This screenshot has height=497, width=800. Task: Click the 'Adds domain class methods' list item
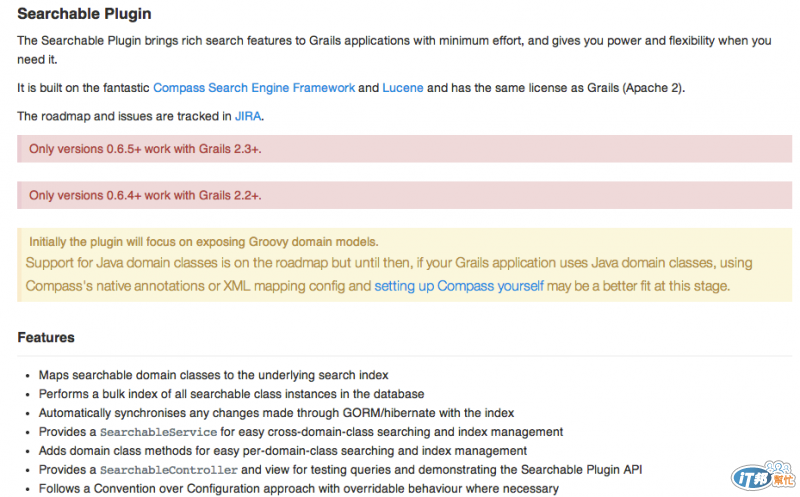tap(283, 451)
